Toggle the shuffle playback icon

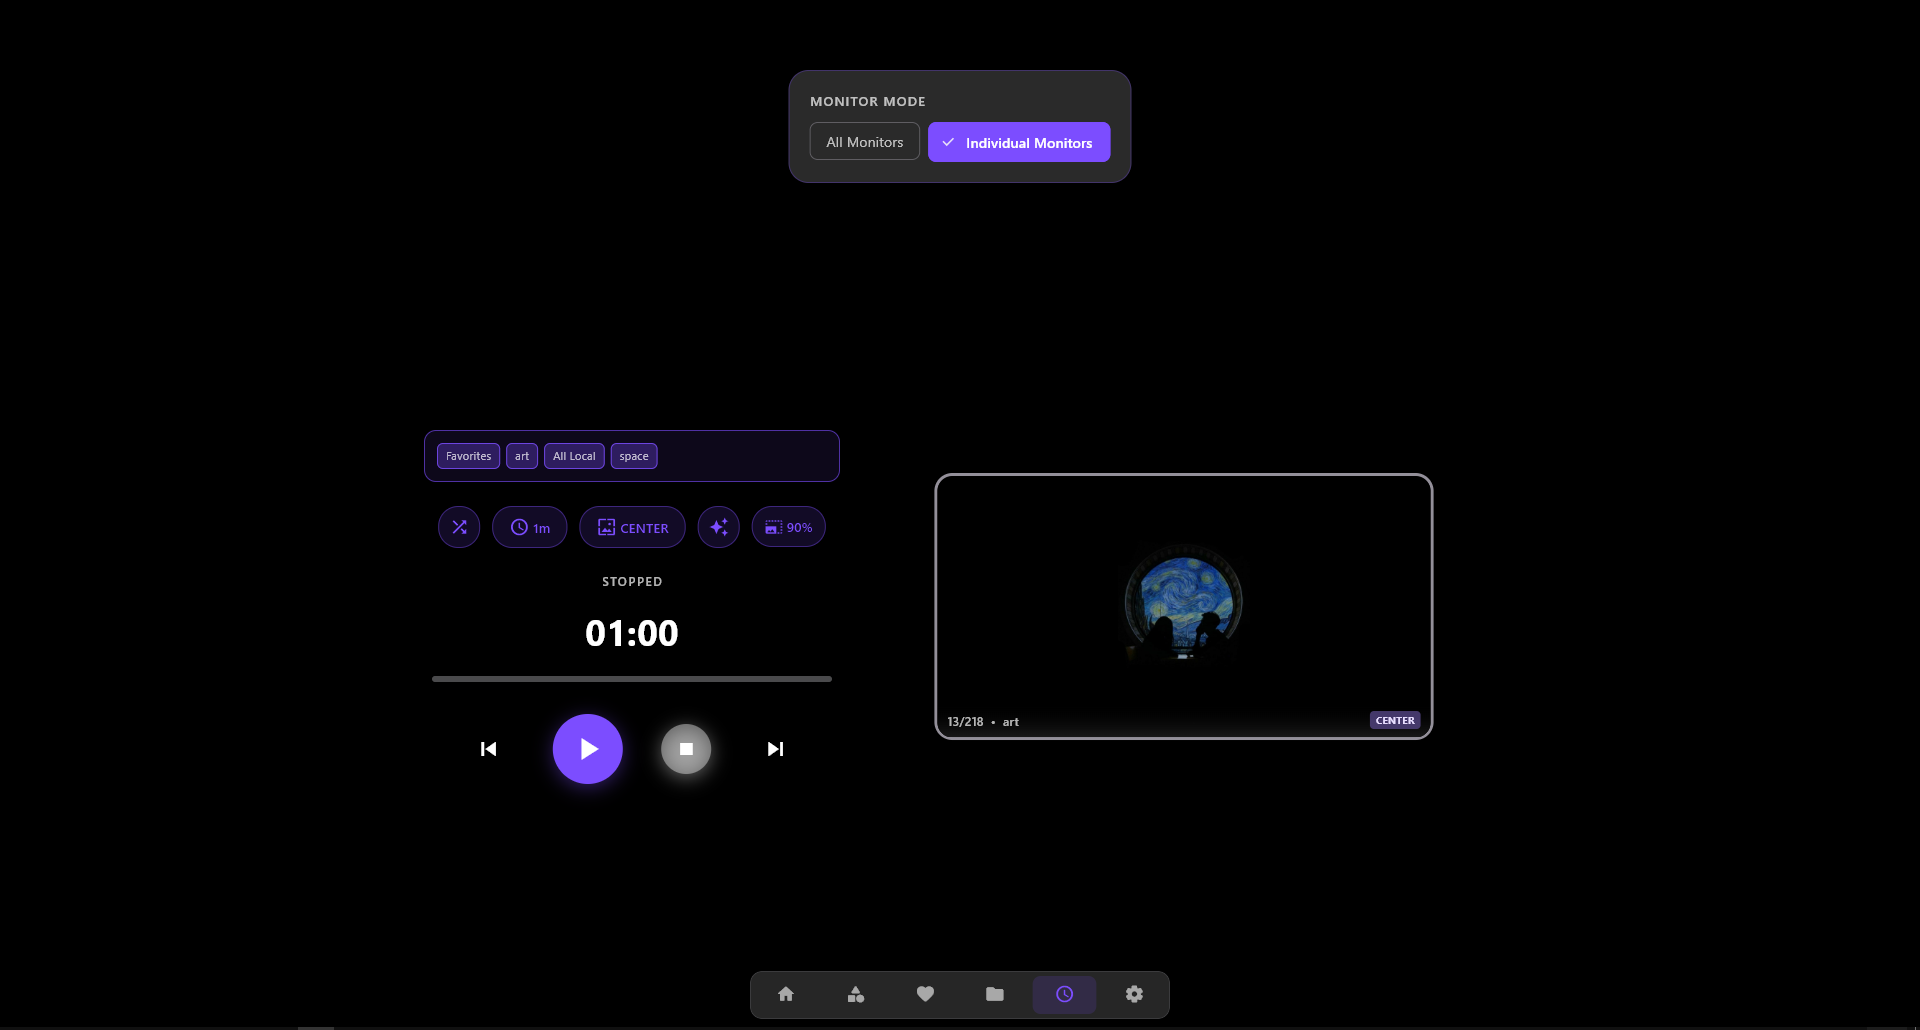pos(459,527)
